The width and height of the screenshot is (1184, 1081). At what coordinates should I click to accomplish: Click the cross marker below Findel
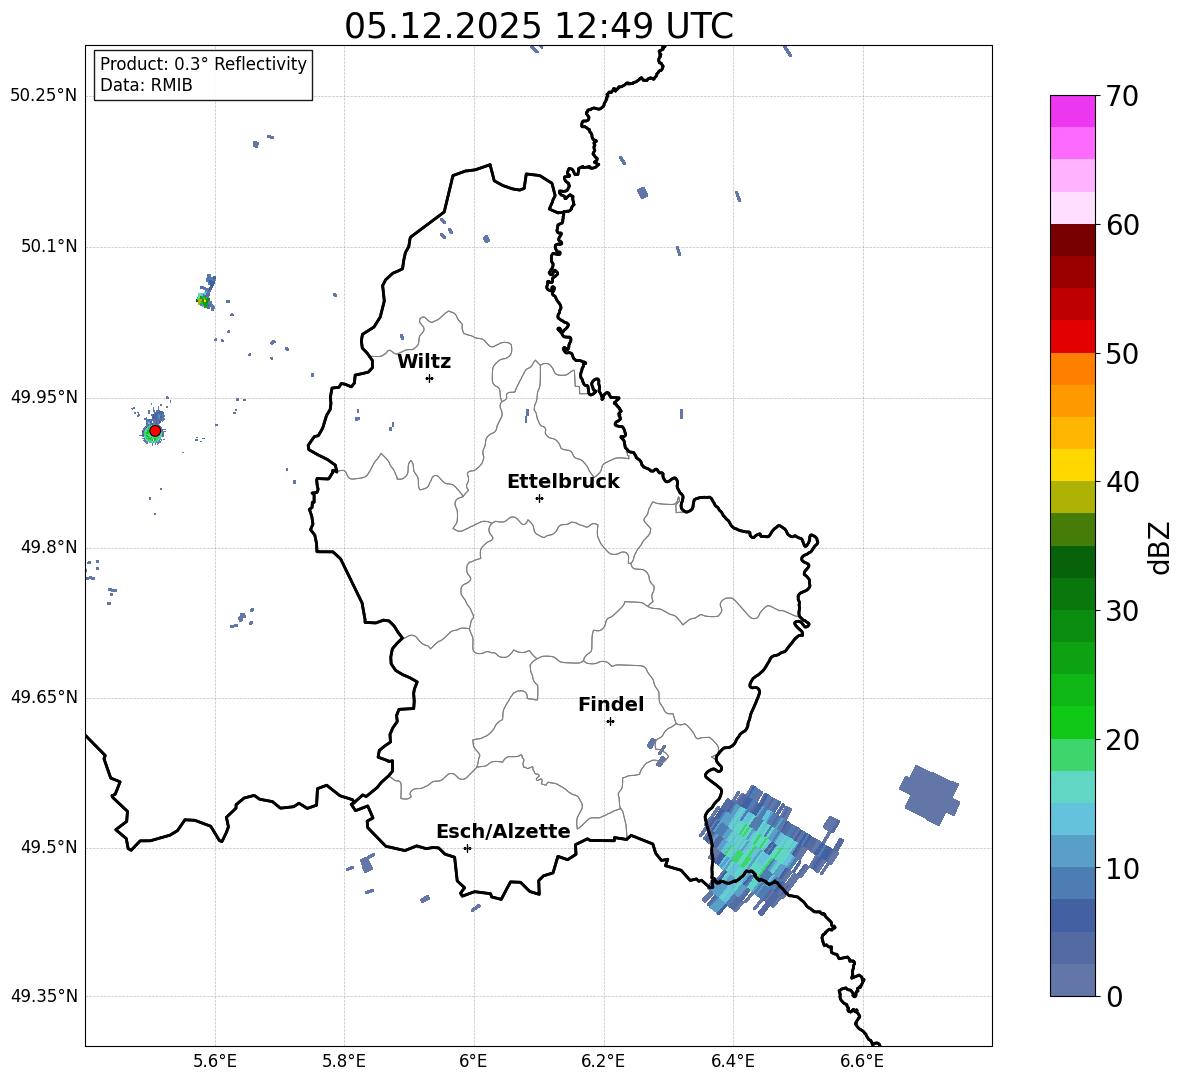pos(610,722)
